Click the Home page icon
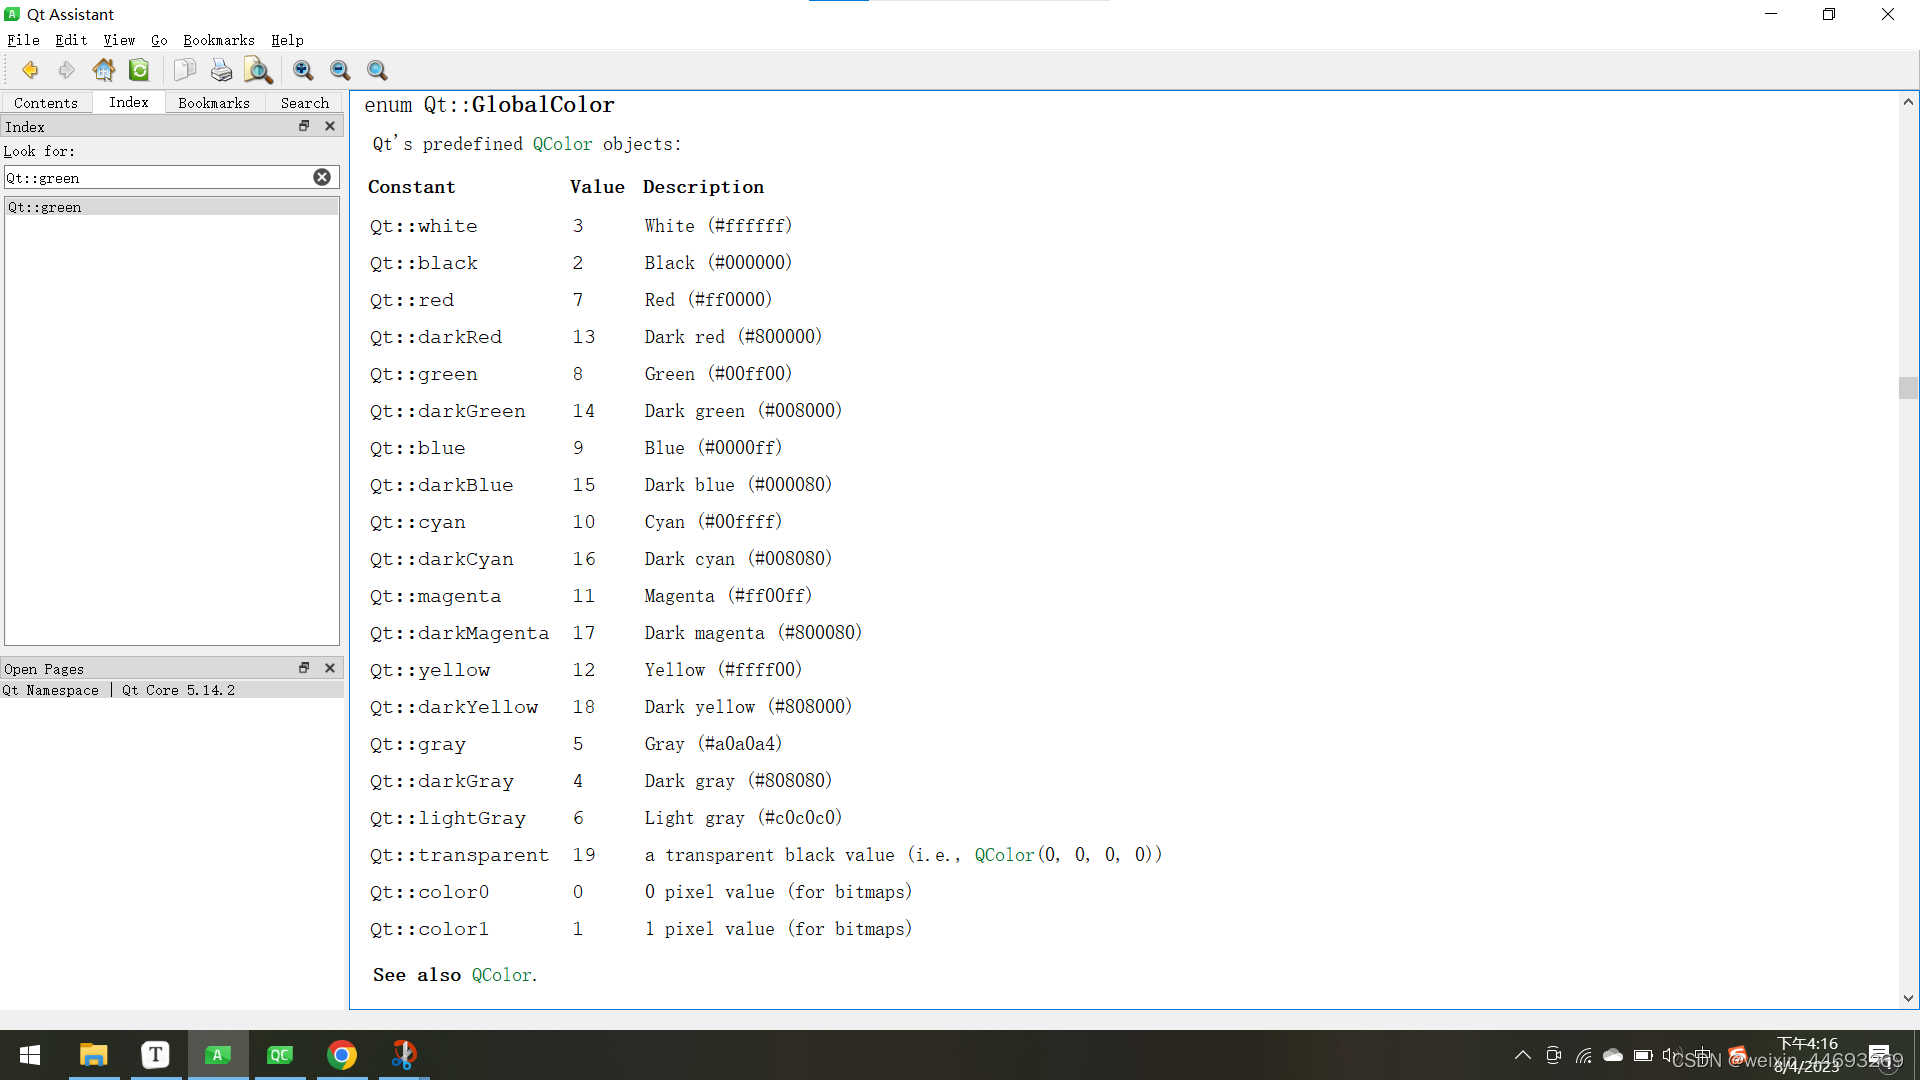This screenshot has width=1920, height=1080. (x=103, y=70)
